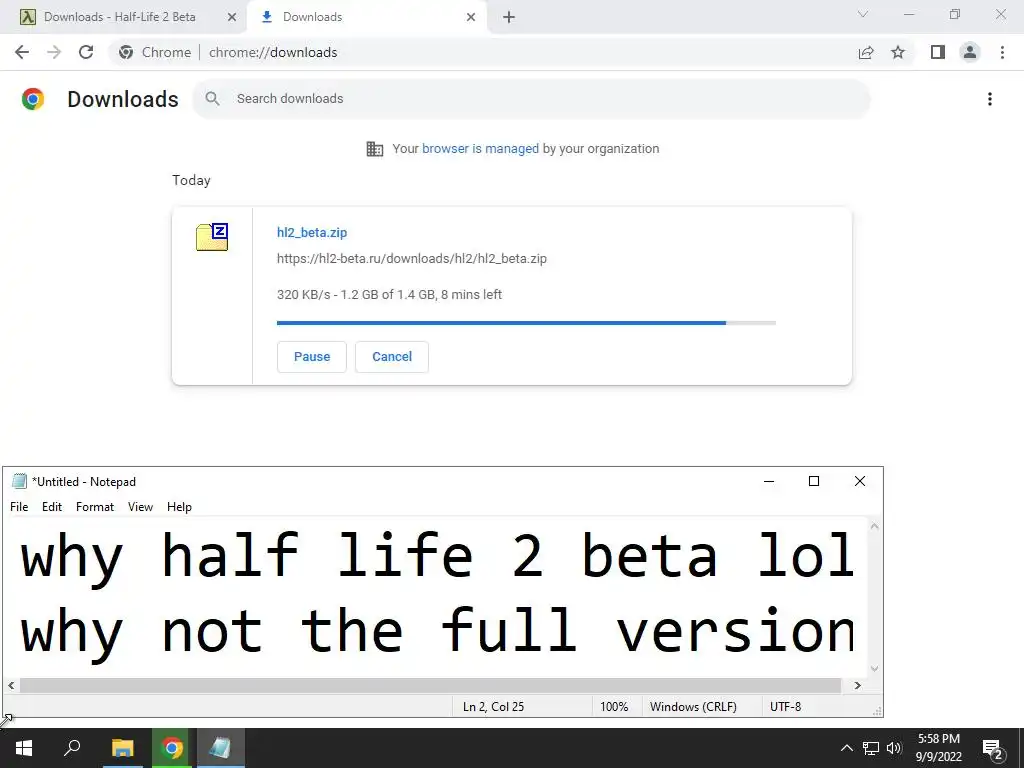1024x768 pixels.
Task: Open File Explorer from taskbar
Action: [x=122, y=748]
